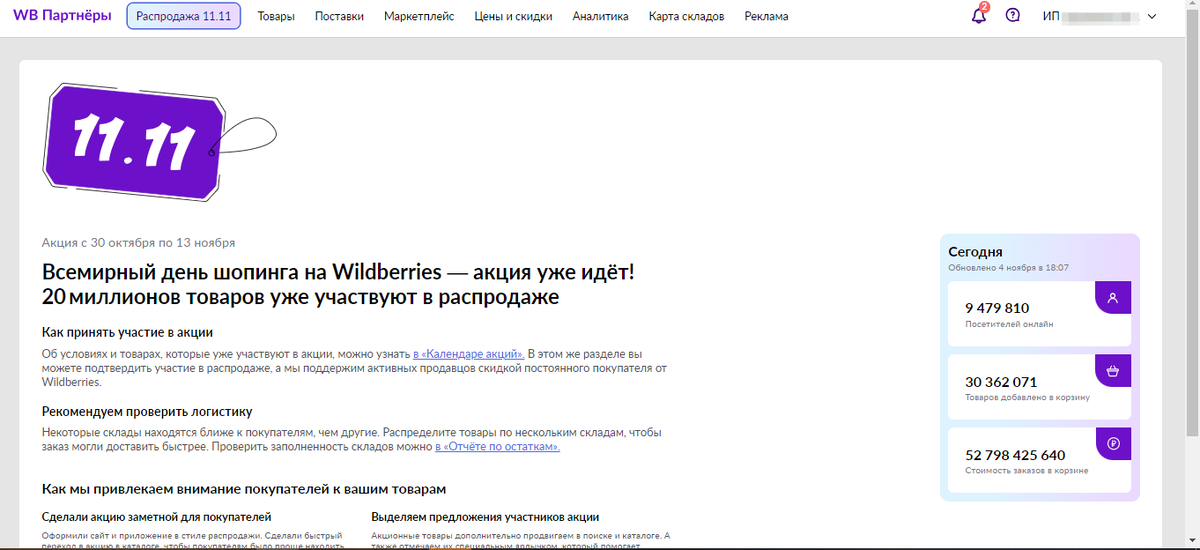Select the 52 798 425 640 order value
The height and width of the screenshot is (550, 1200).
tap(1015, 454)
